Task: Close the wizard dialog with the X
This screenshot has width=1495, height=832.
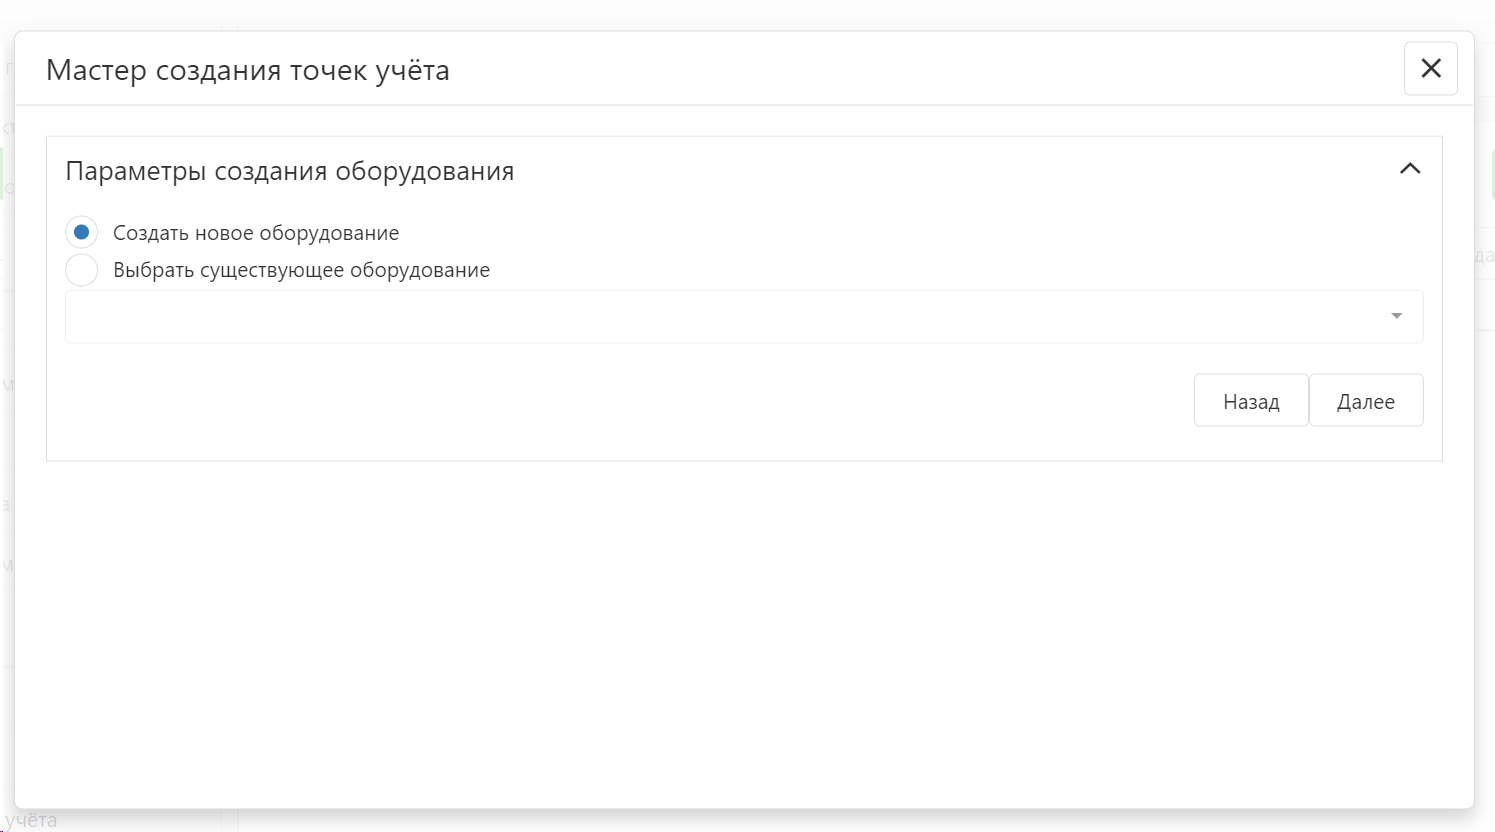Action: point(1430,68)
